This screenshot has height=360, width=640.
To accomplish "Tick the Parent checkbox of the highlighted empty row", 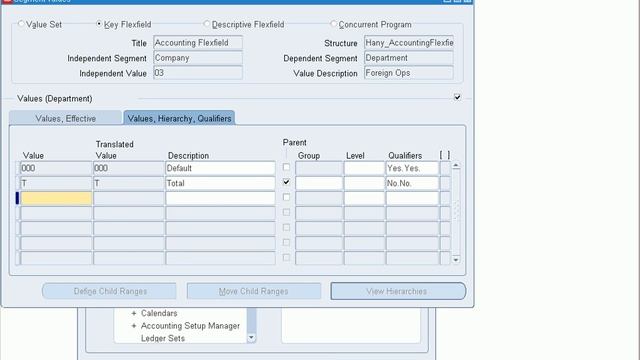I will click(286, 197).
